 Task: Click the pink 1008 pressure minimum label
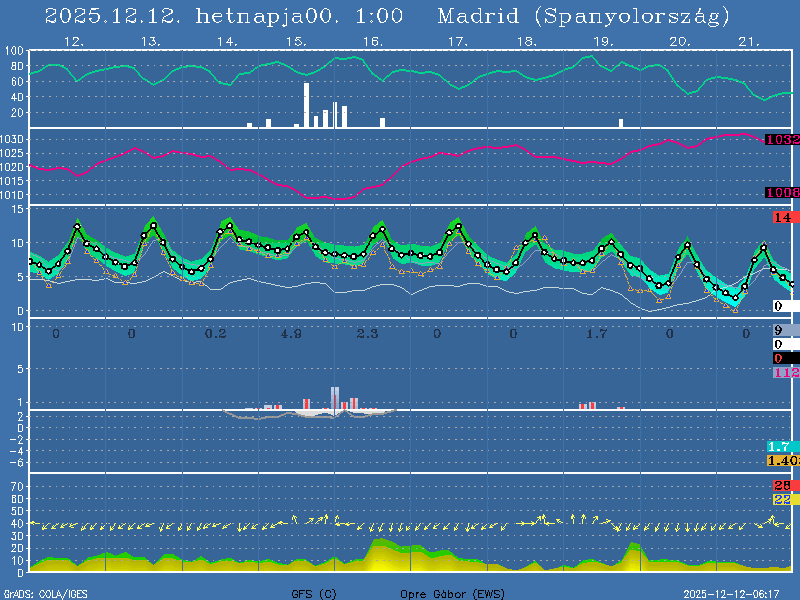[781, 192]
